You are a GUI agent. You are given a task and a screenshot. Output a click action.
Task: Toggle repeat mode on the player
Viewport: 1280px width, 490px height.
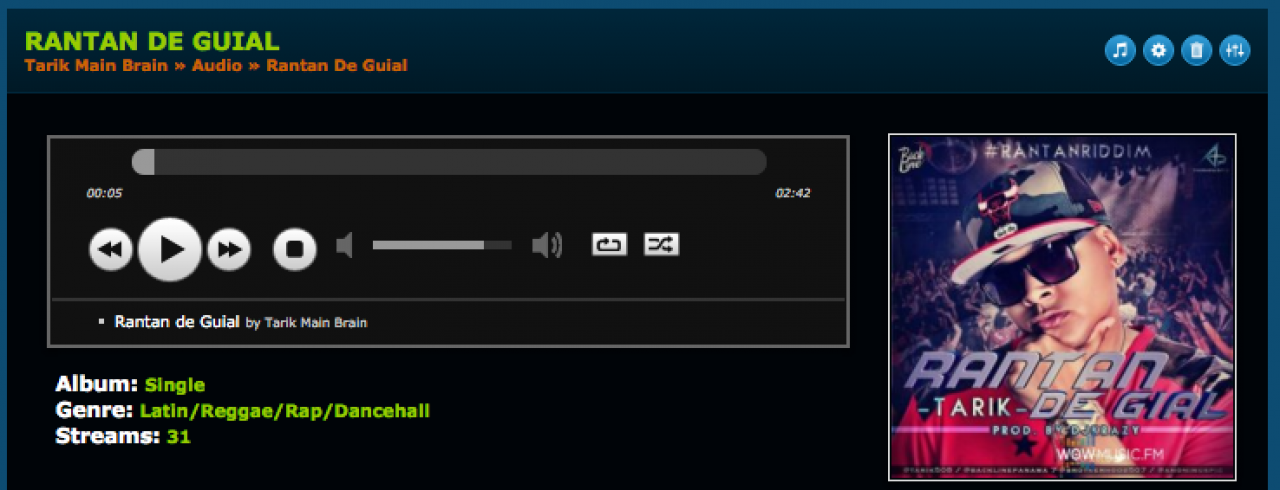point(609,244)
